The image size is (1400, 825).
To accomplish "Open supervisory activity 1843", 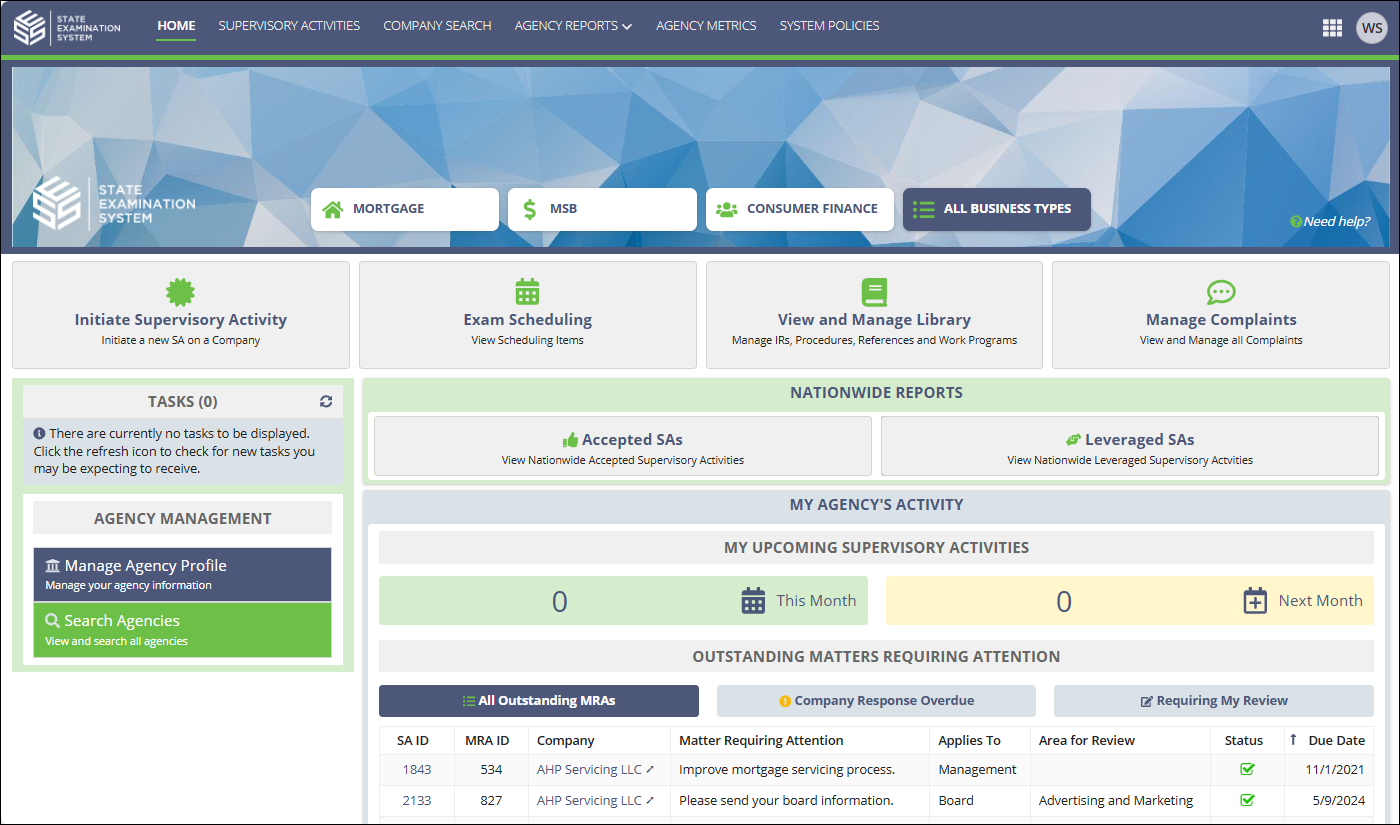I will (417, 769).
